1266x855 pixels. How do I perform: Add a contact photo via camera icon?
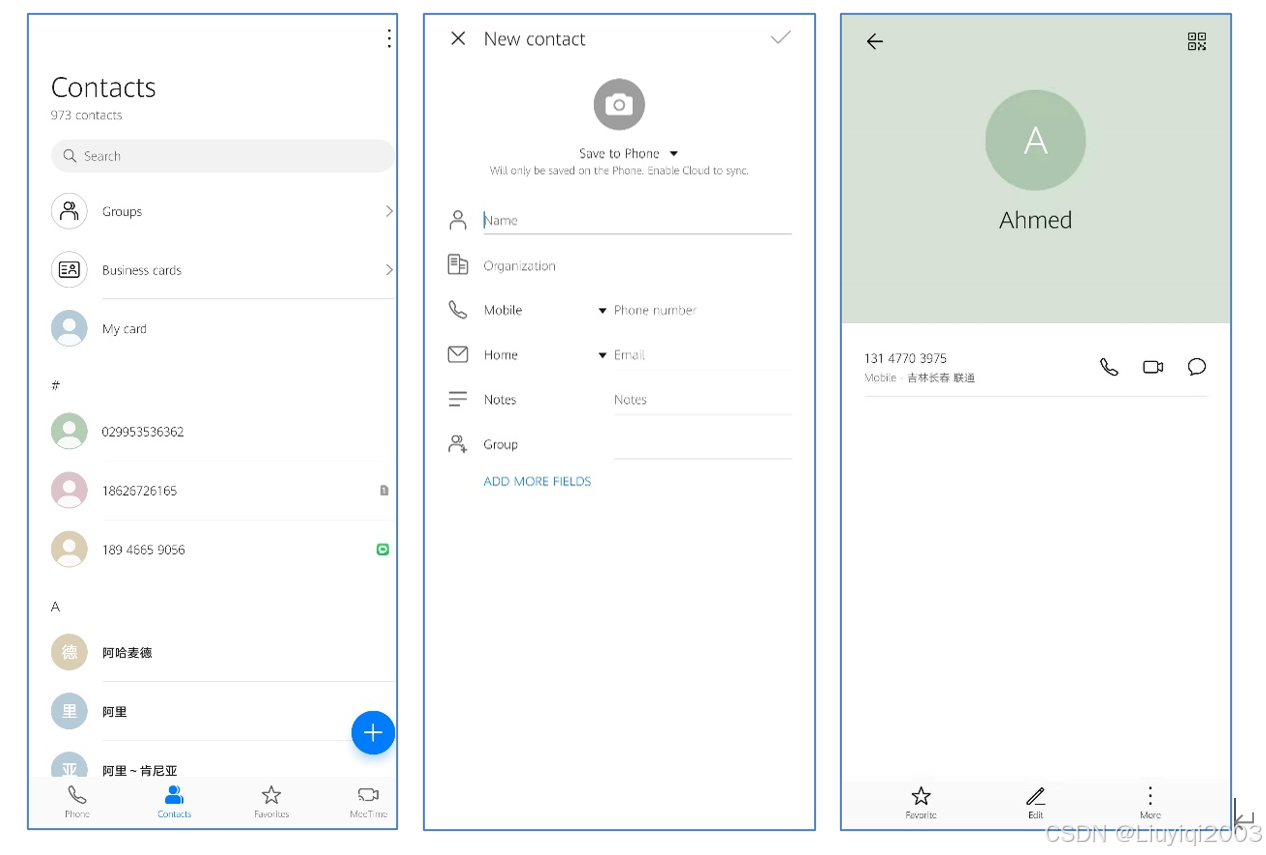619,104
